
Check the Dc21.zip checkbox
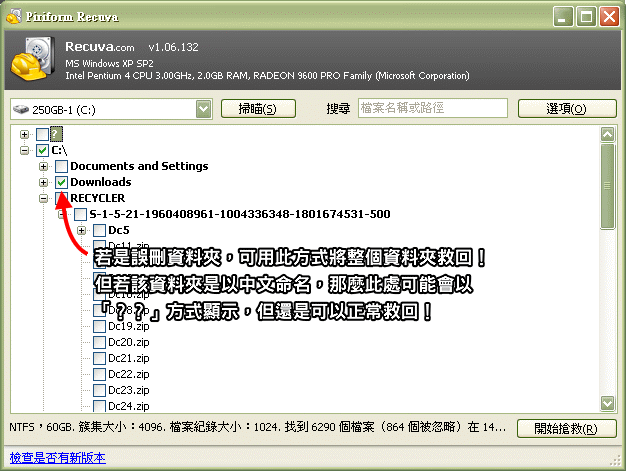99,358
